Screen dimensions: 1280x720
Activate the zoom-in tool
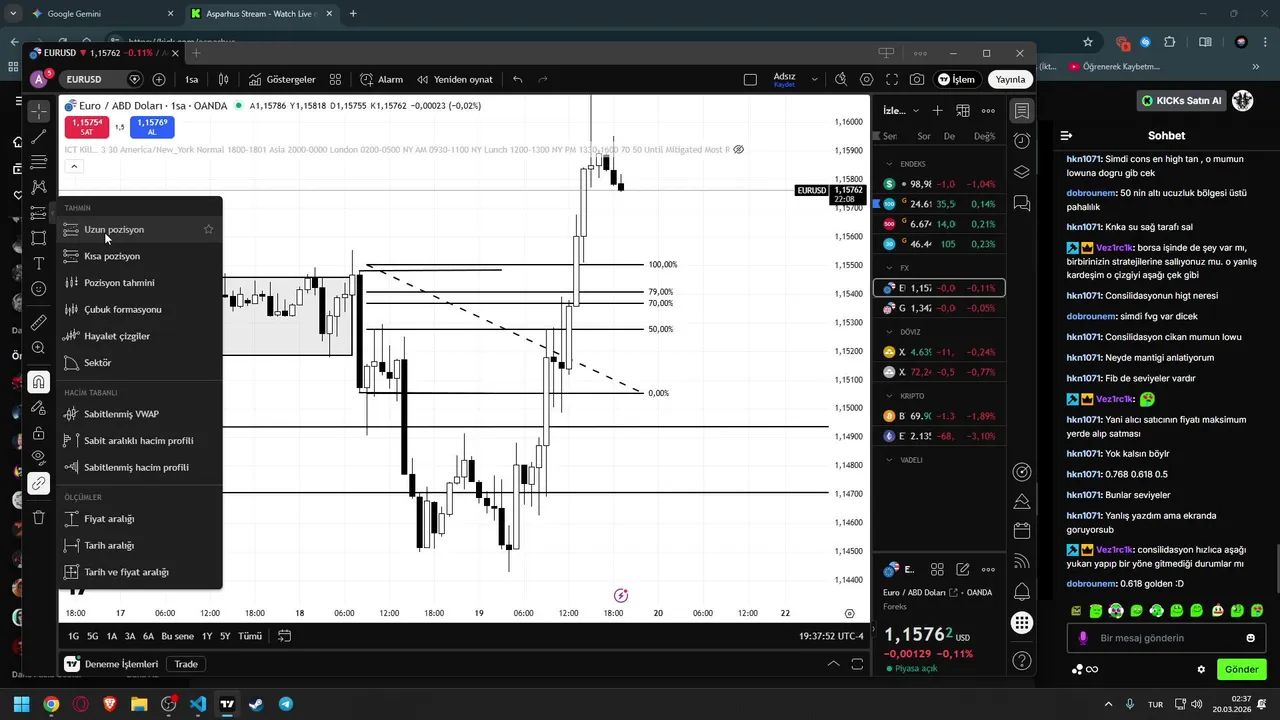pyautogui.click(x=38, y=348)
